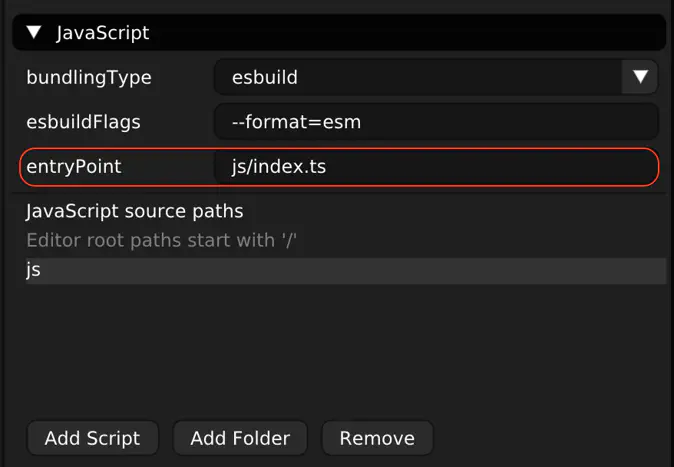Click right end of JavaScript header bar
Viewport: 674px width, 467px height.
(x=630, y=33)
